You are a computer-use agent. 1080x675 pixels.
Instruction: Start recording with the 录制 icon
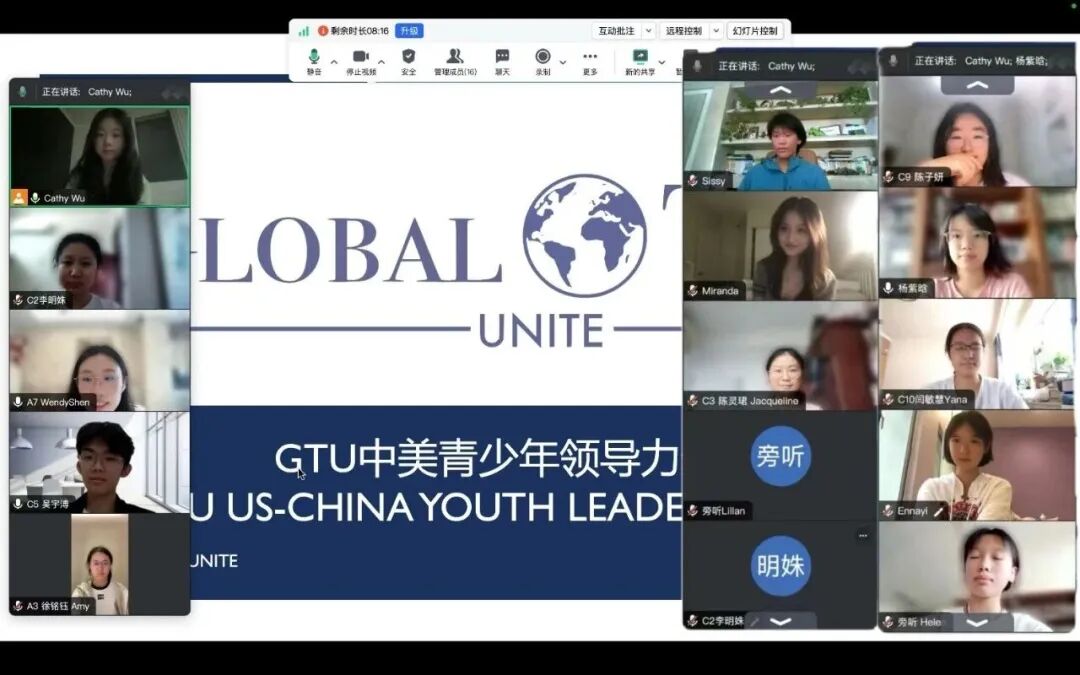click(x=543, y=56)
